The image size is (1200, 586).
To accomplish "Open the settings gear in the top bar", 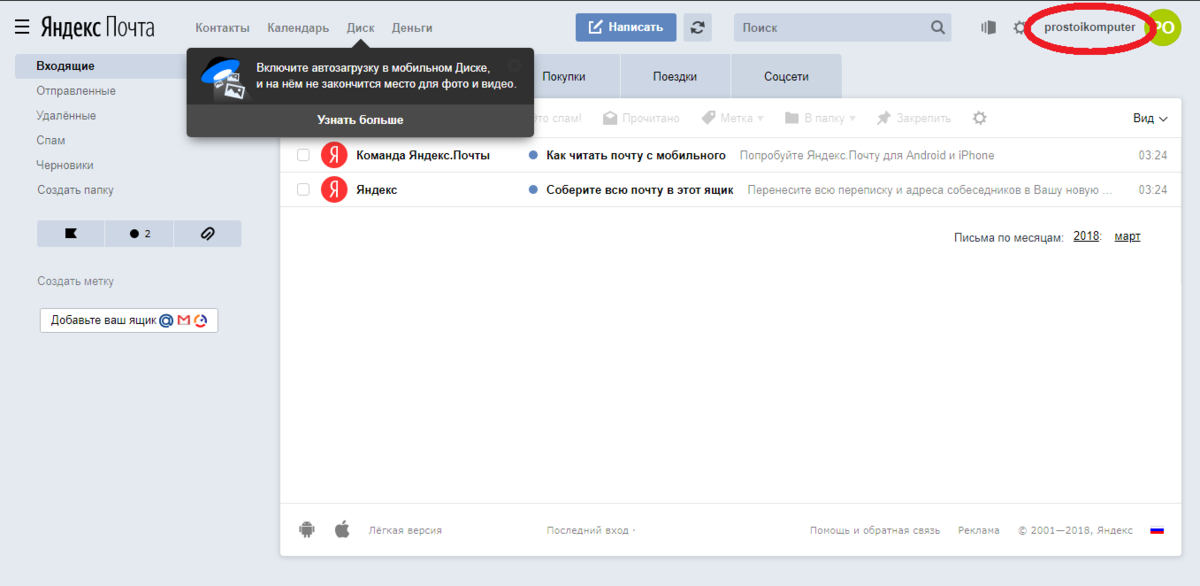I will [x=1020, y=27].
